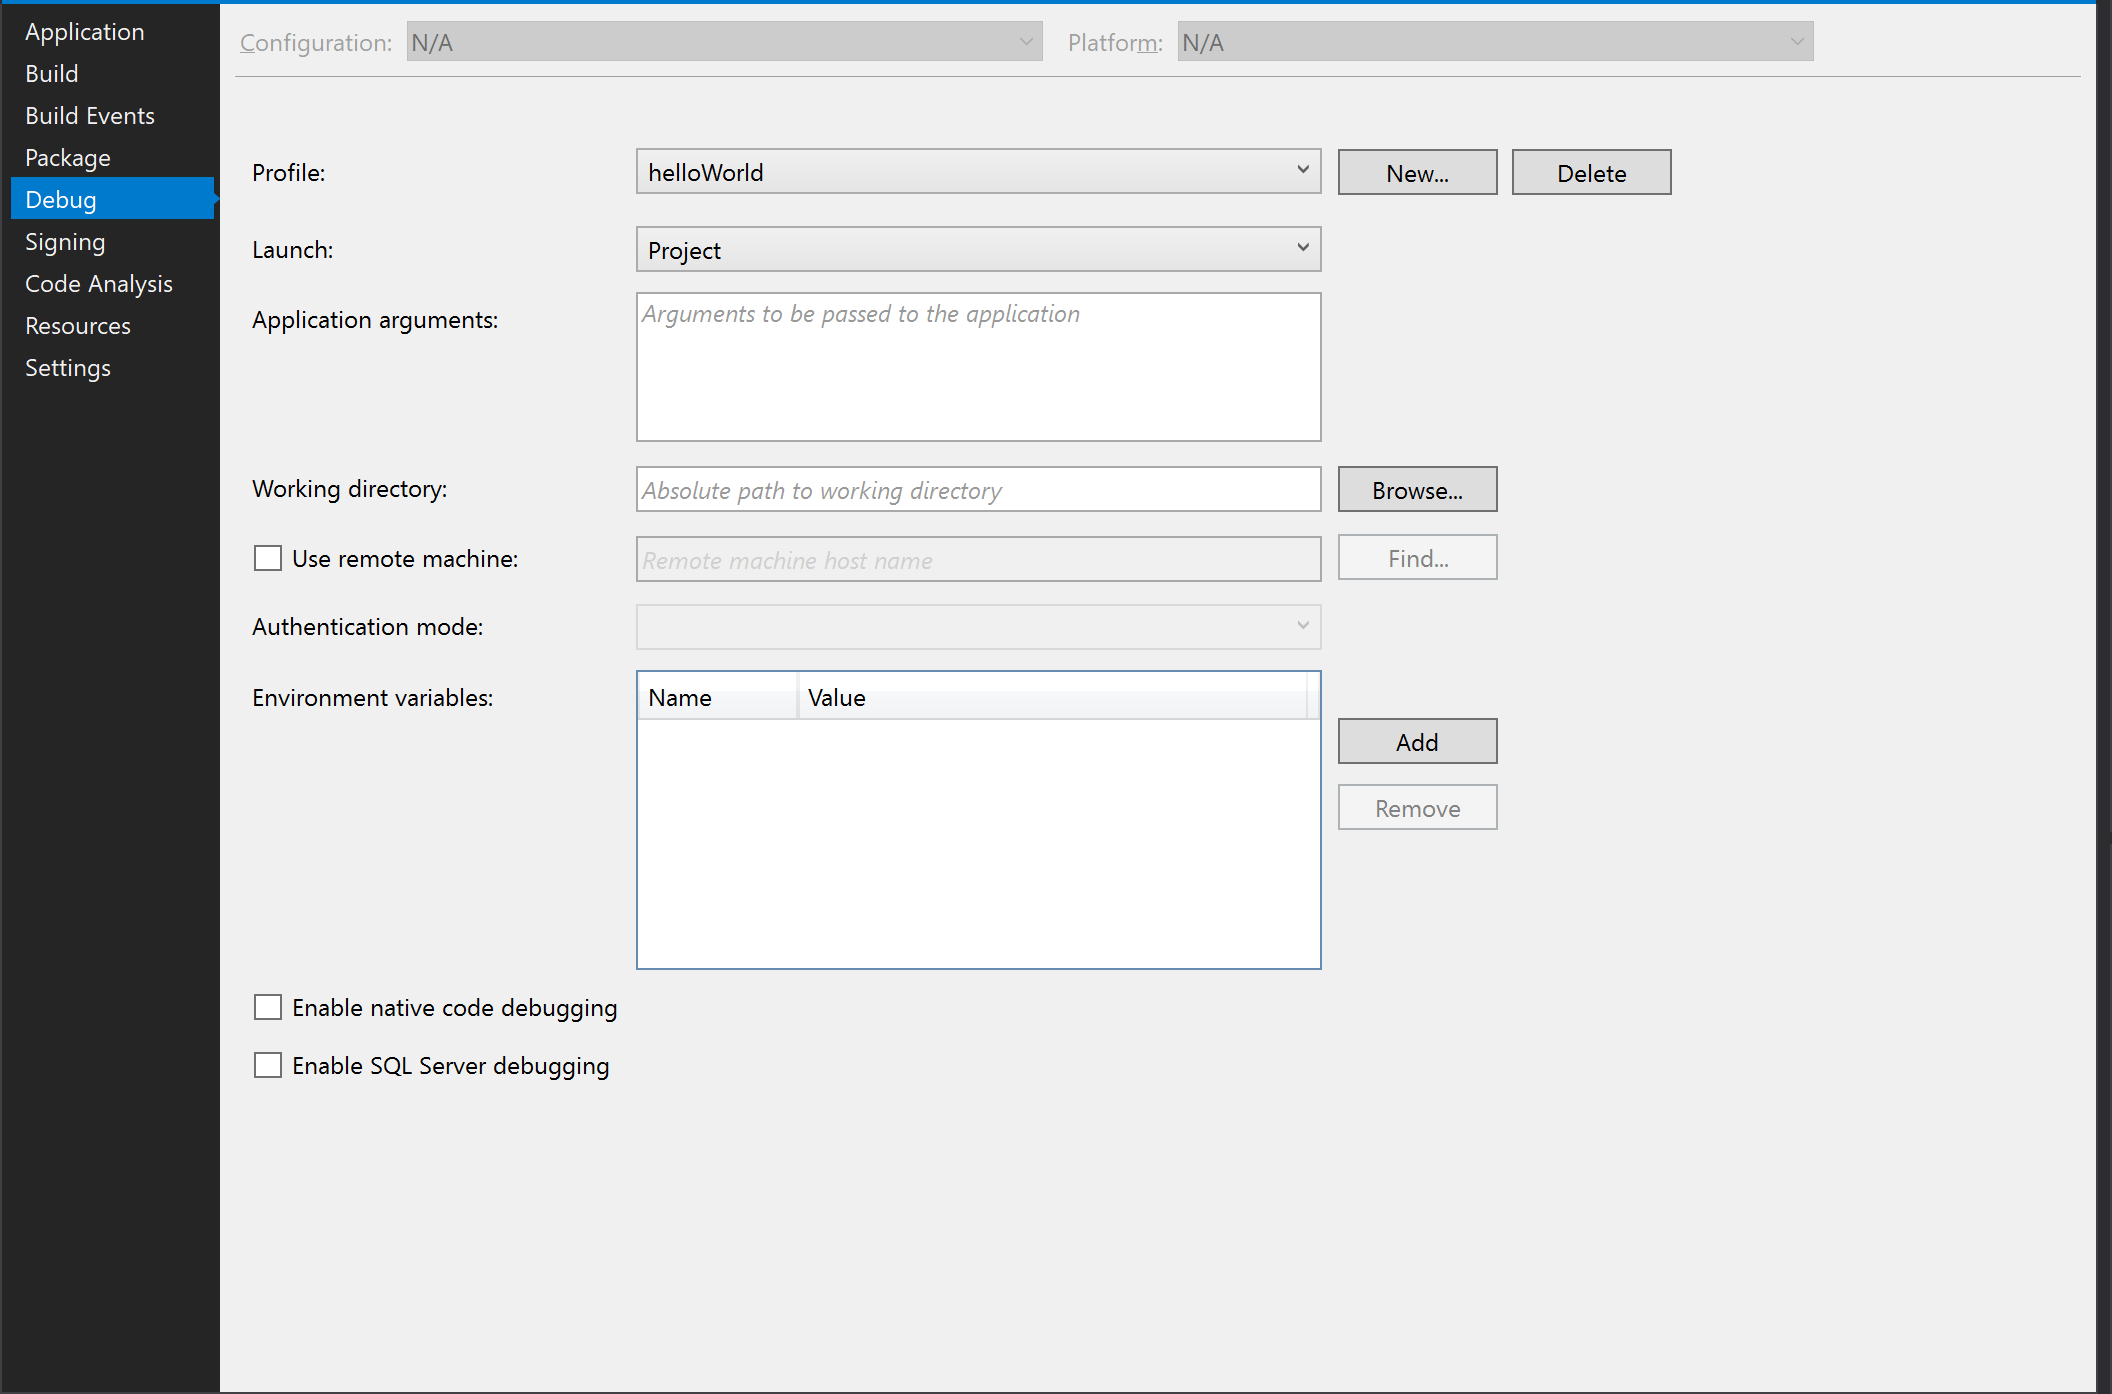This screenshot has width=2112, height=1394.
Task: Enable native code debugging checkbox
Action: [x=268, y=1007]
